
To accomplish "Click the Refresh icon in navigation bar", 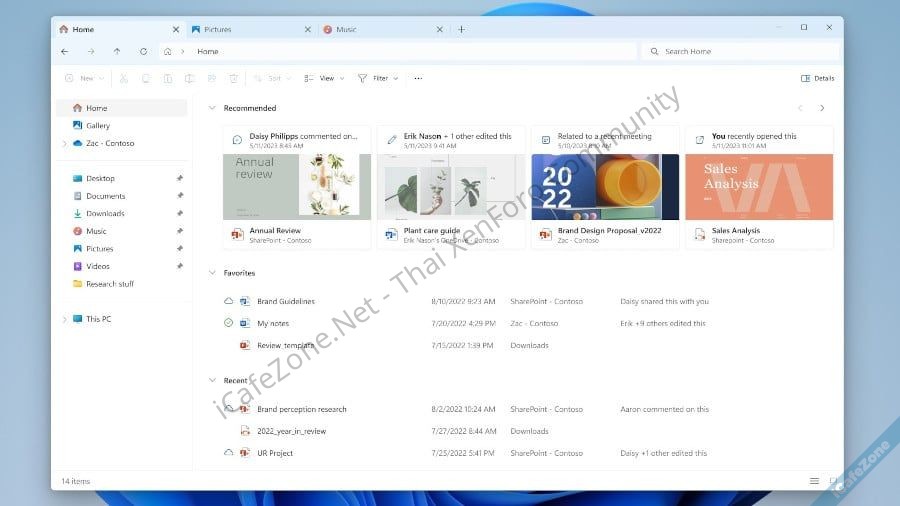I will (x=143, y=51).
